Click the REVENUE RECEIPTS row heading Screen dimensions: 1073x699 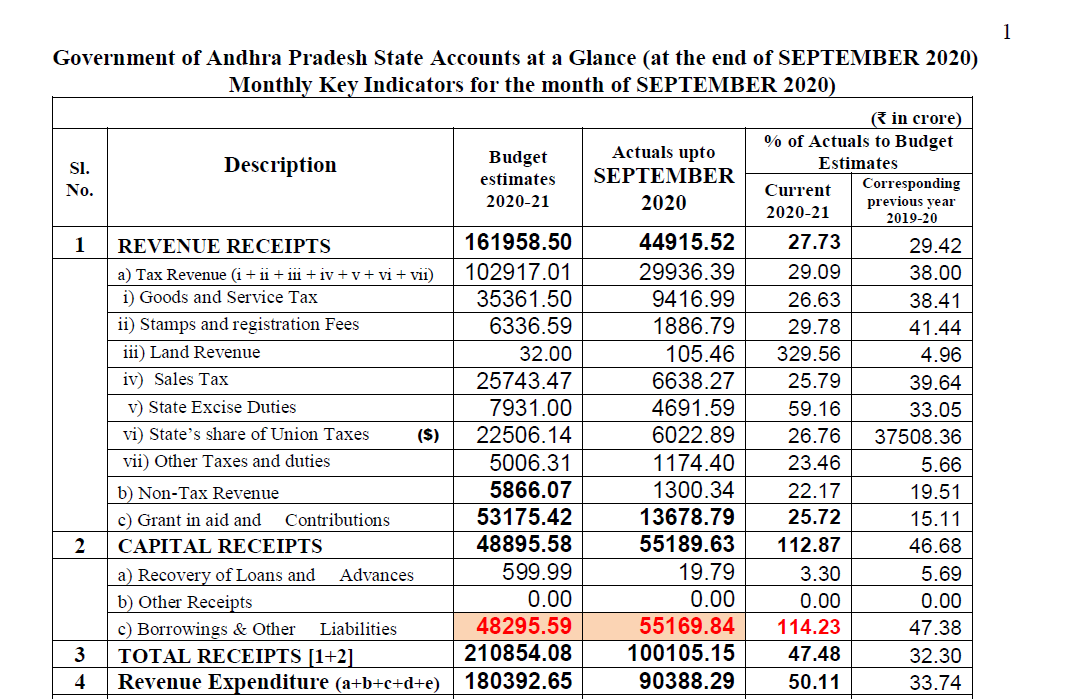click(224, 245)
